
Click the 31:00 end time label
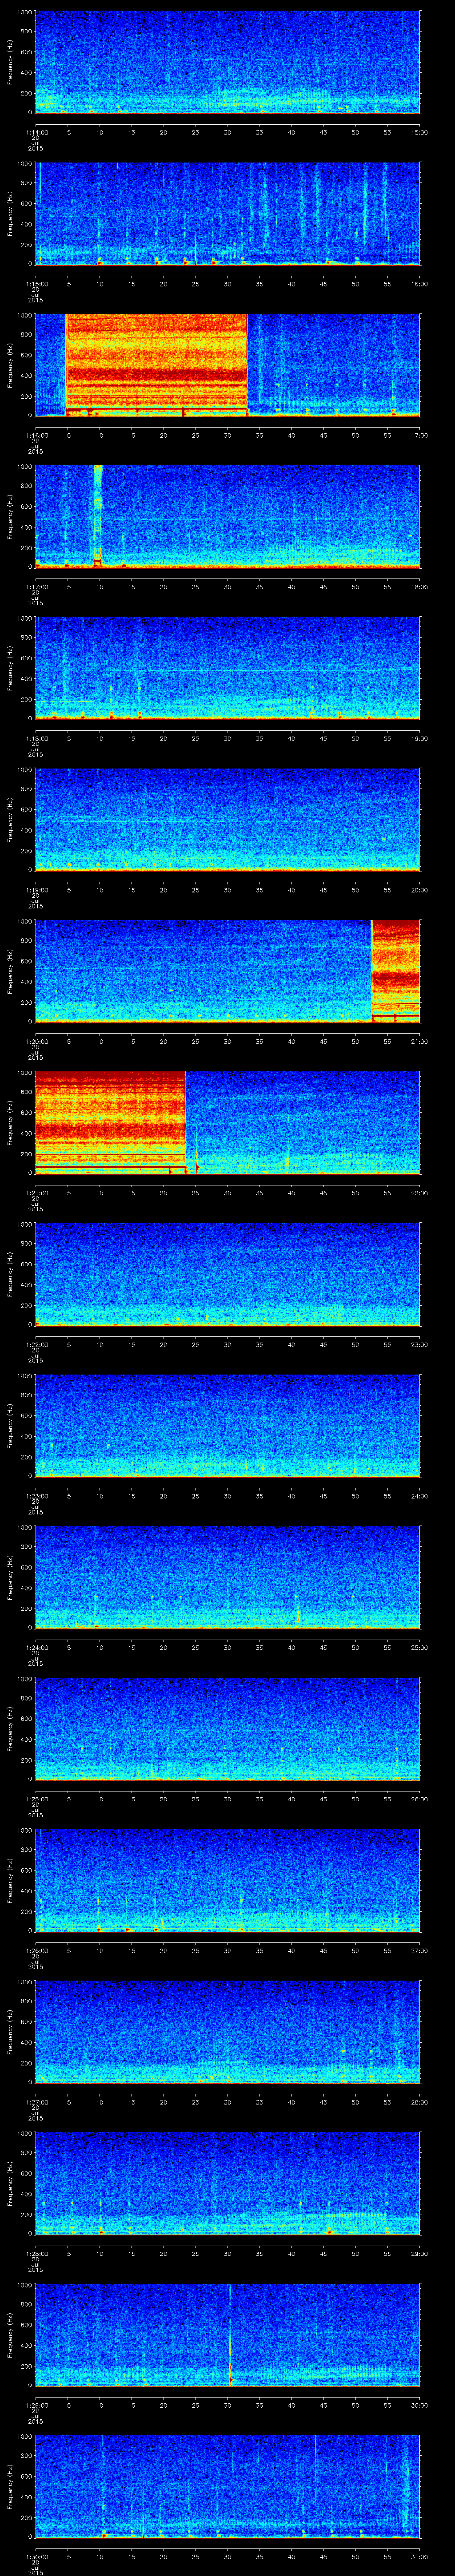pyautogui.click(x=419, y=2556)
